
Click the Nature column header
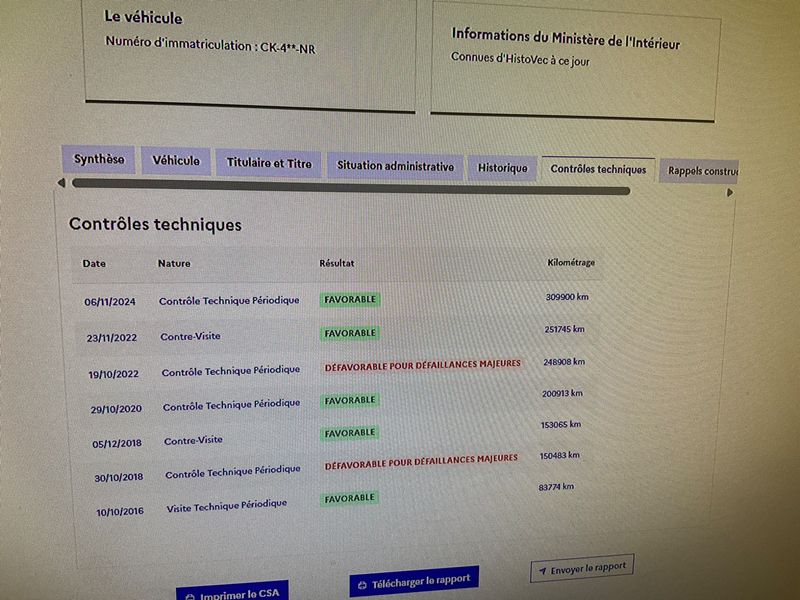point(174,263)
